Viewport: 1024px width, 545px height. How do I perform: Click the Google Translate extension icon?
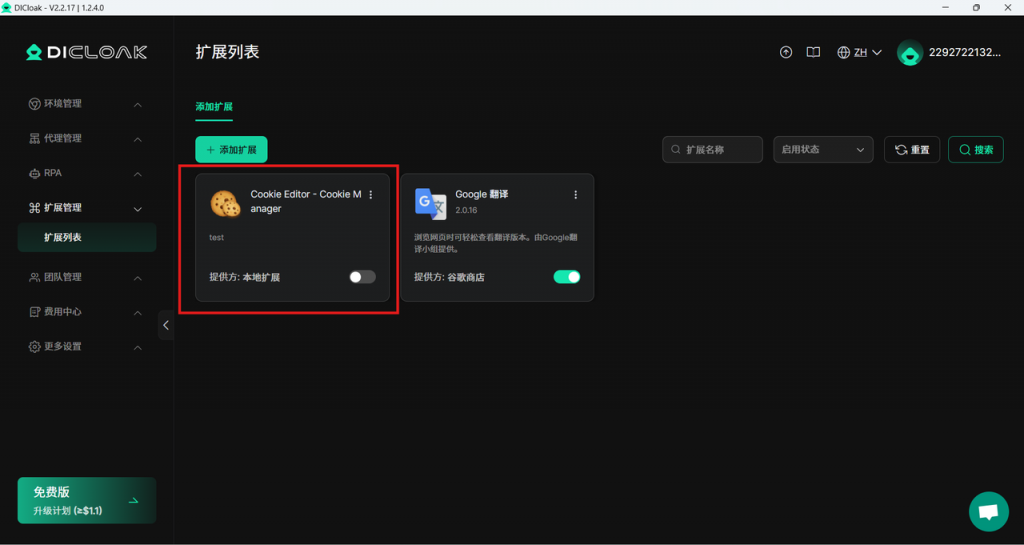(x=430, y=204)
